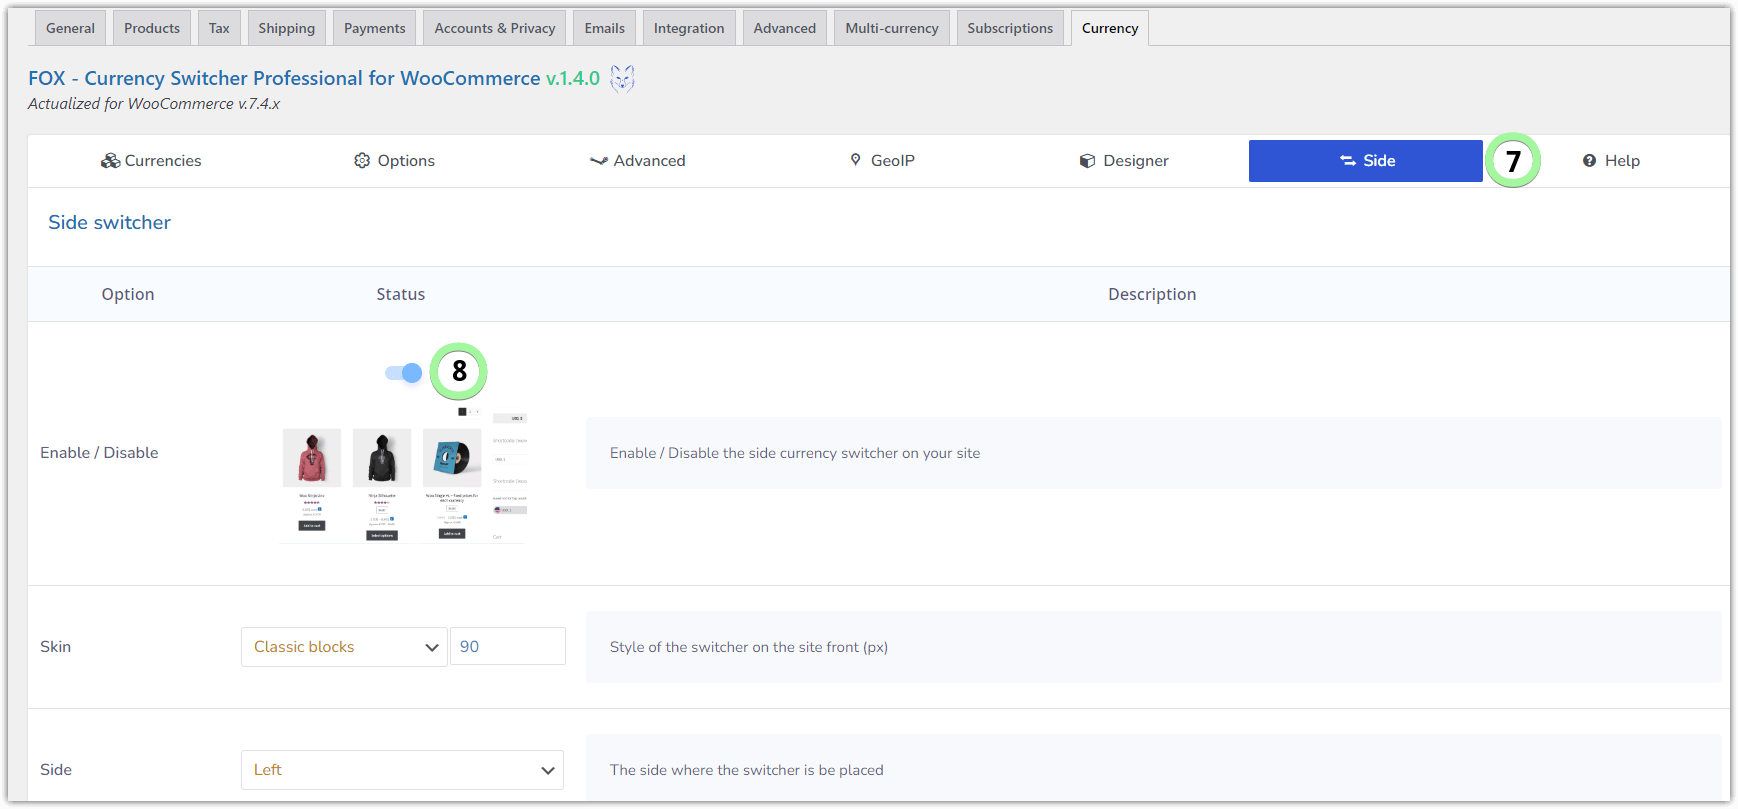Click the FOX Advanced tab trend icon

pos(599,161)
